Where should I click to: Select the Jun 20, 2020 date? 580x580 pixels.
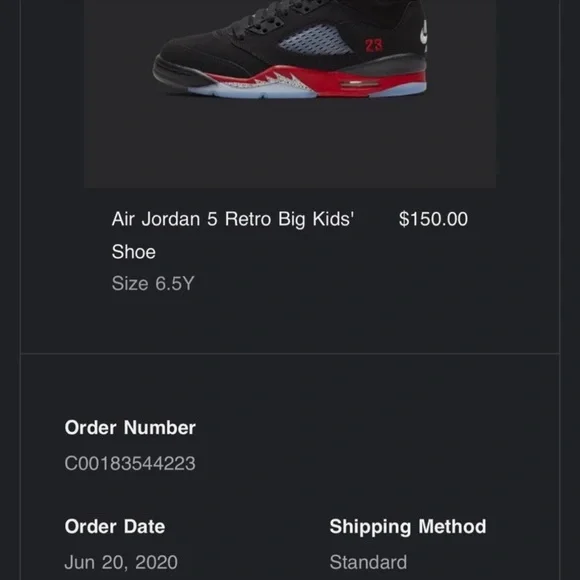[x=121, y=562]
